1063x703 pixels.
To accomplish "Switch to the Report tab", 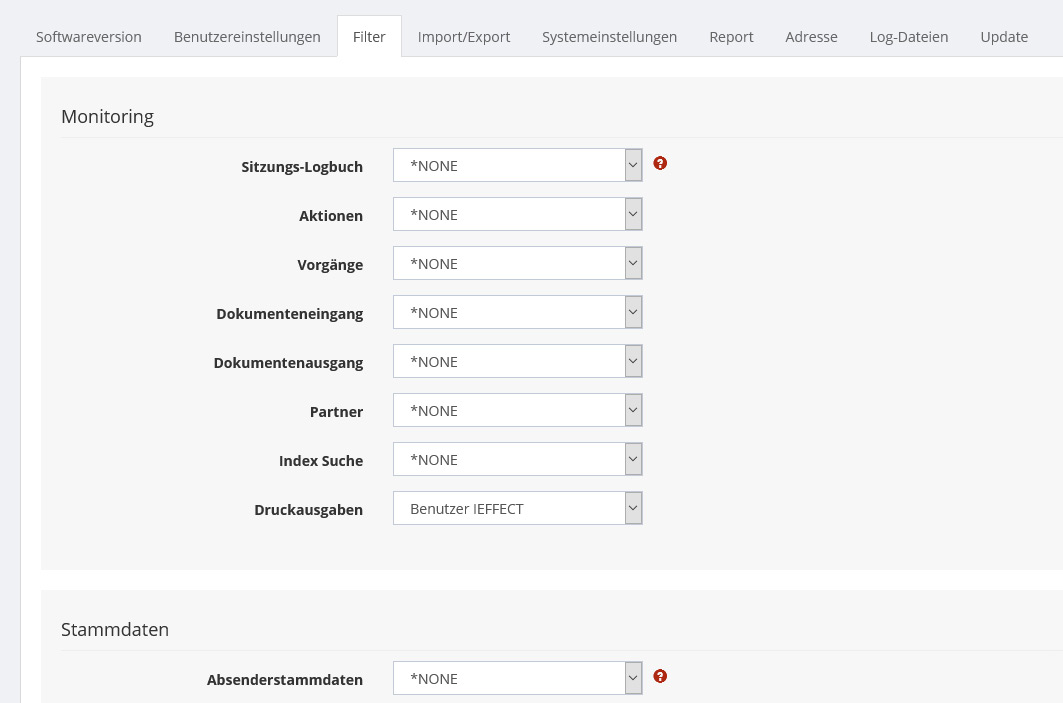I will tap(731, 37).
